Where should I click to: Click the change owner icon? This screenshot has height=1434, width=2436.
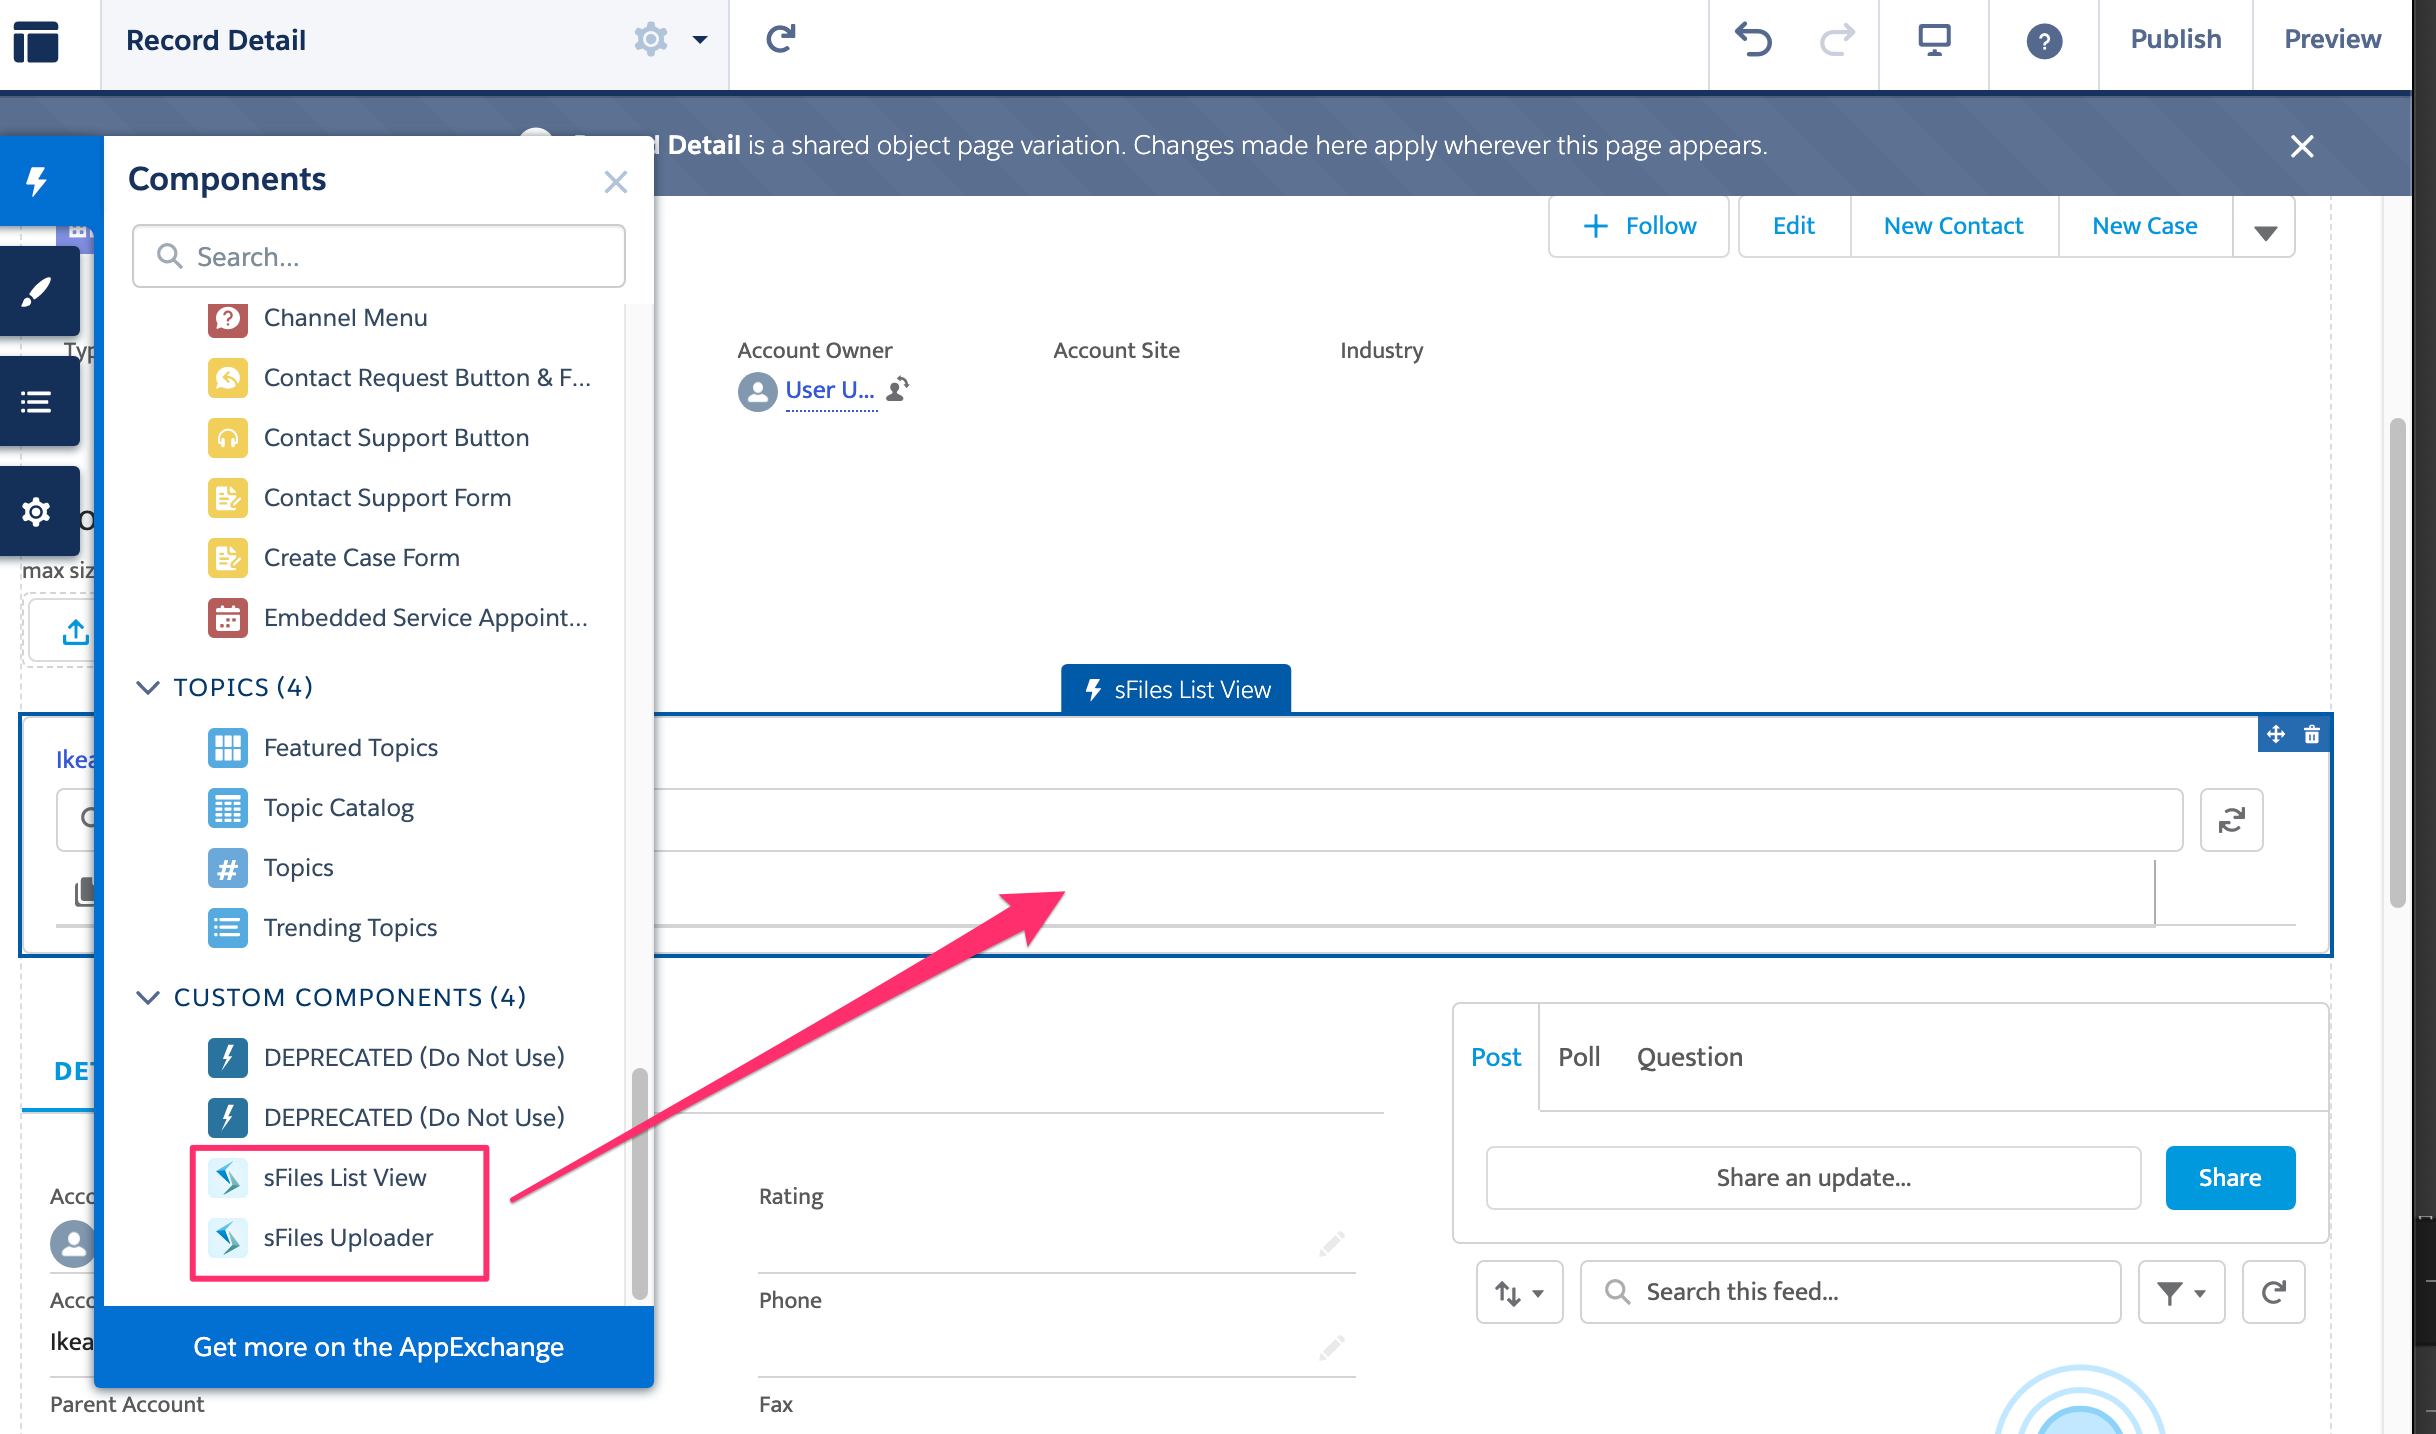click(x=897, y=389)
